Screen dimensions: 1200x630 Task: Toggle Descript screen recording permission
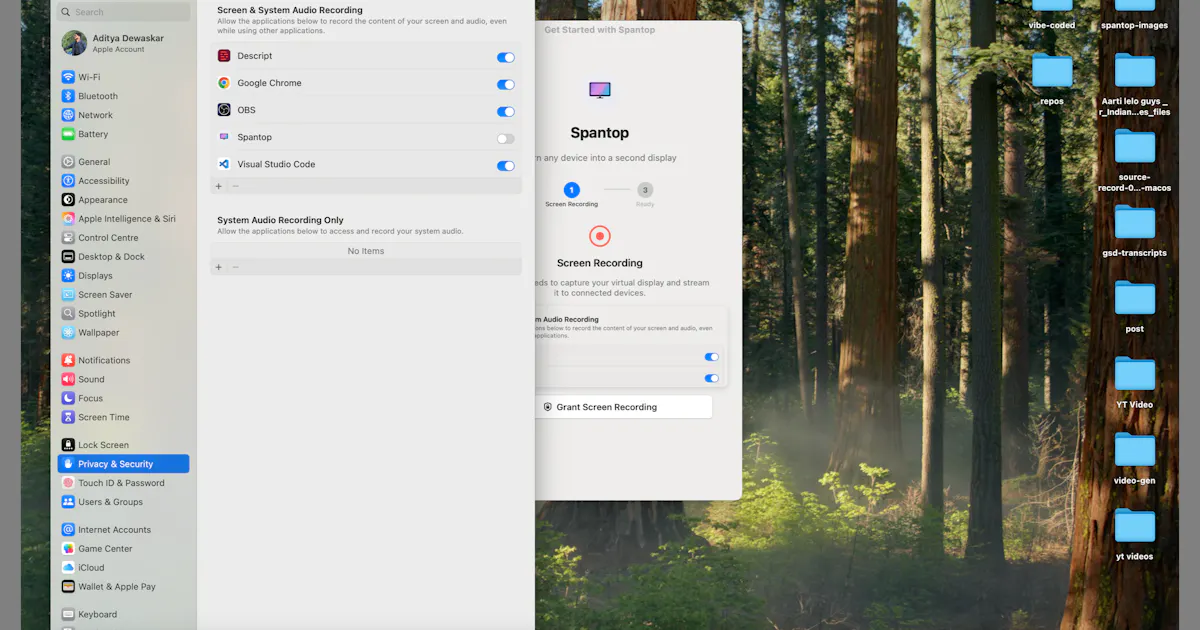coord(506,57)
